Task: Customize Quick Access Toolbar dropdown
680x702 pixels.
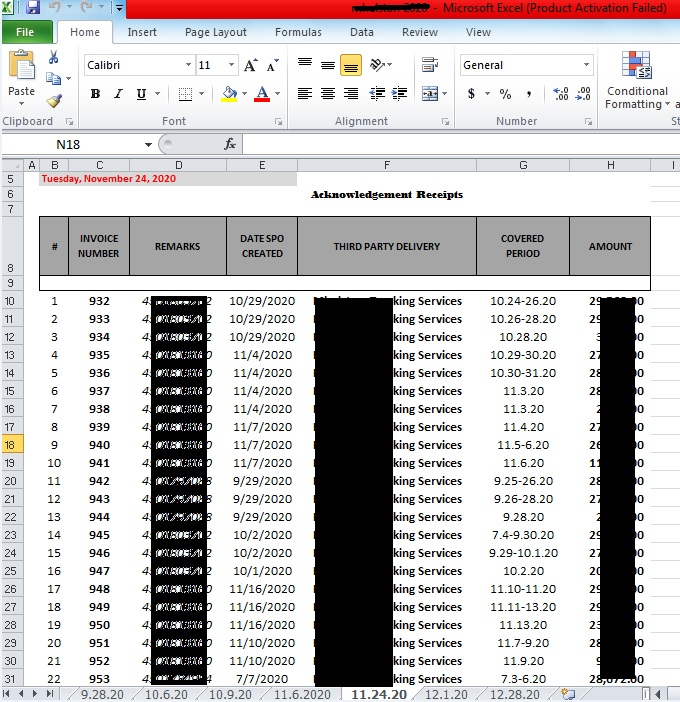Action: [x=119, y=8]
